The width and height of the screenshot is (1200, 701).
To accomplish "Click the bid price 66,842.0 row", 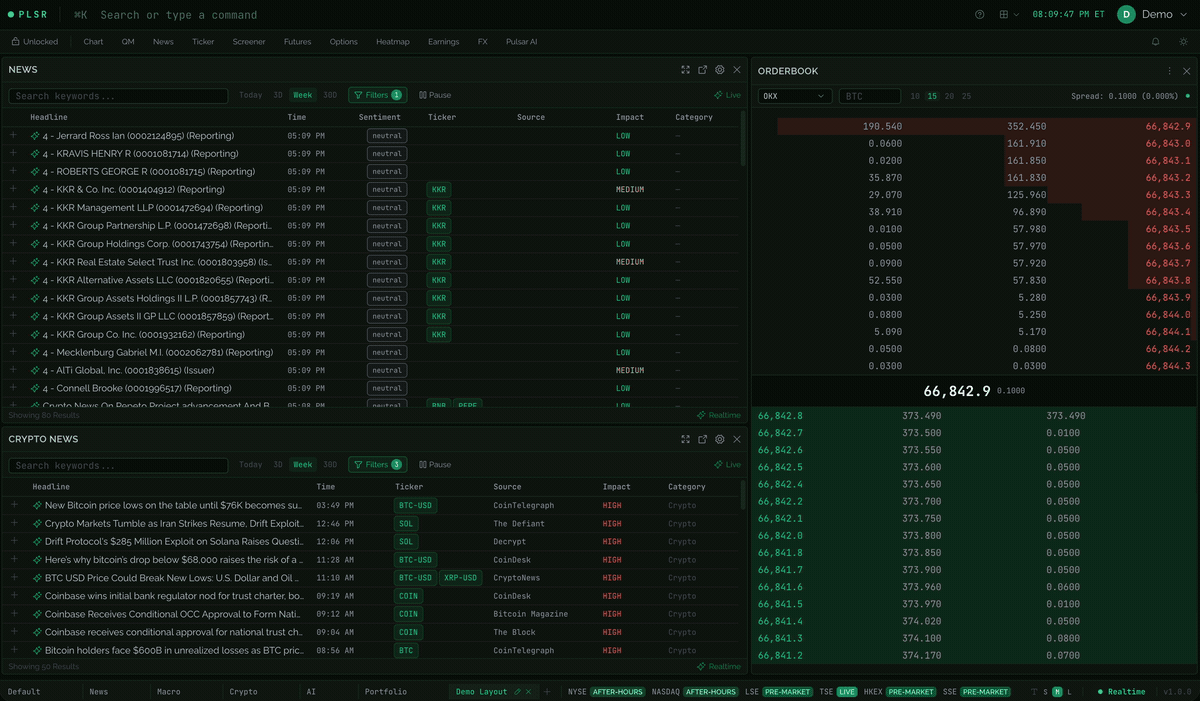I will [x=975, y=535].
